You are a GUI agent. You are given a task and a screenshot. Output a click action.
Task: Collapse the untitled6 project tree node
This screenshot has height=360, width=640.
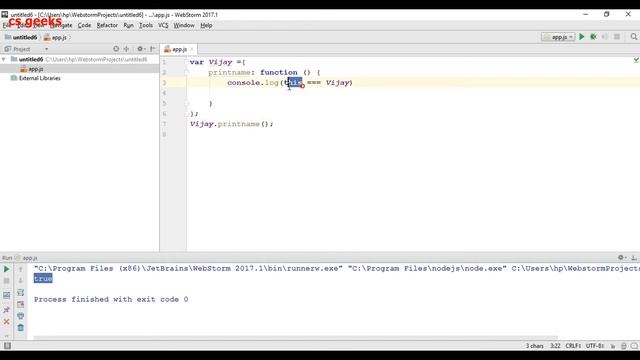pyautogui.click(x=4, y=60)
